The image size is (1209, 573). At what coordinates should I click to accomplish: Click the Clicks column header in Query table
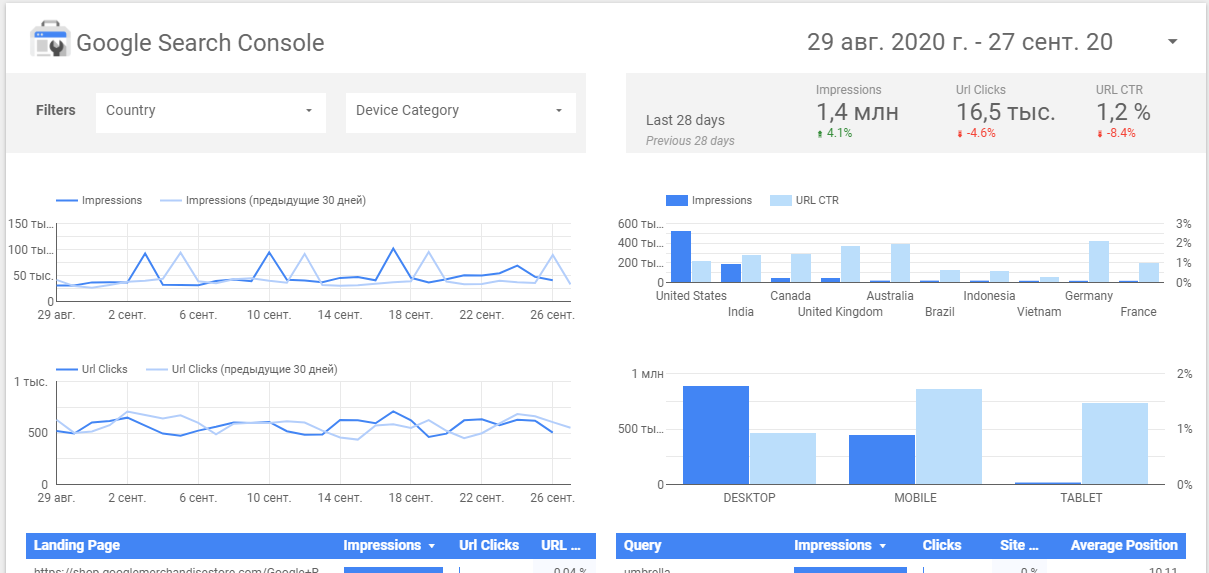click(x=942, y=545)
